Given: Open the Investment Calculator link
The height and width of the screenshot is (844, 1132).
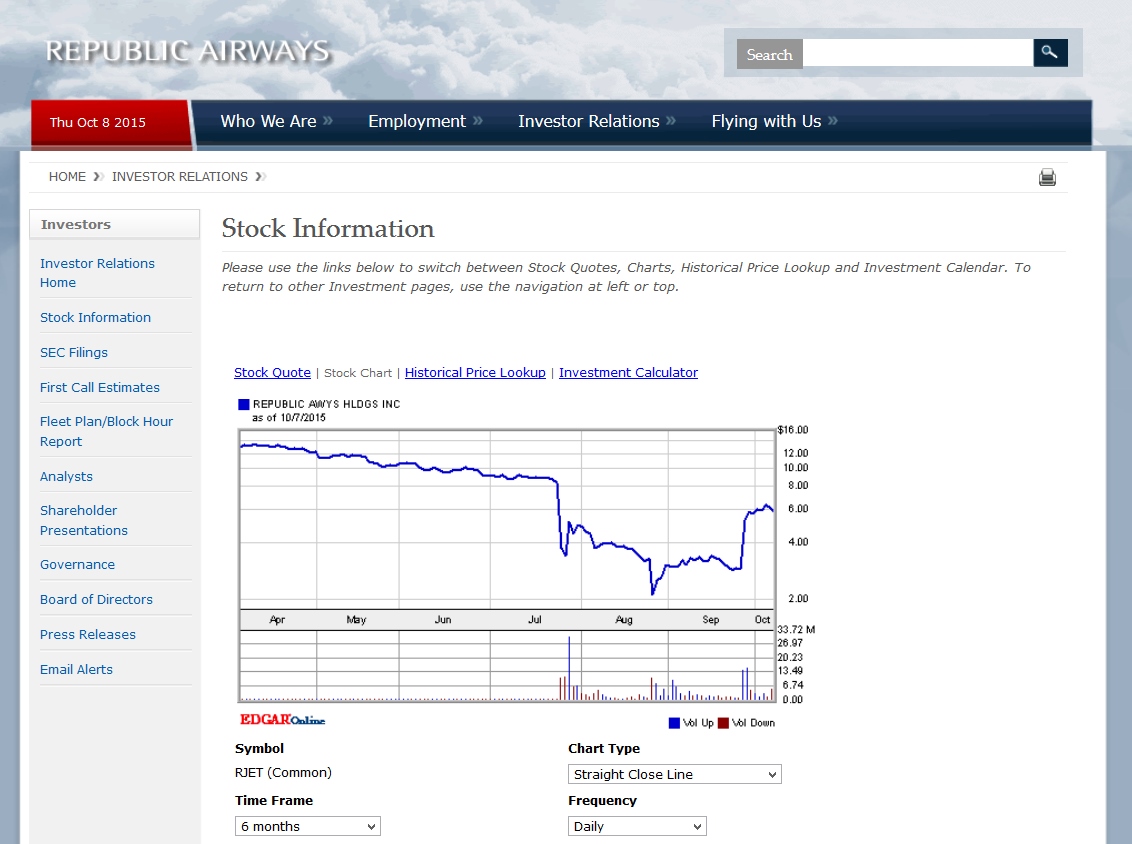Looking at the screenshot, I should [628, 372].
